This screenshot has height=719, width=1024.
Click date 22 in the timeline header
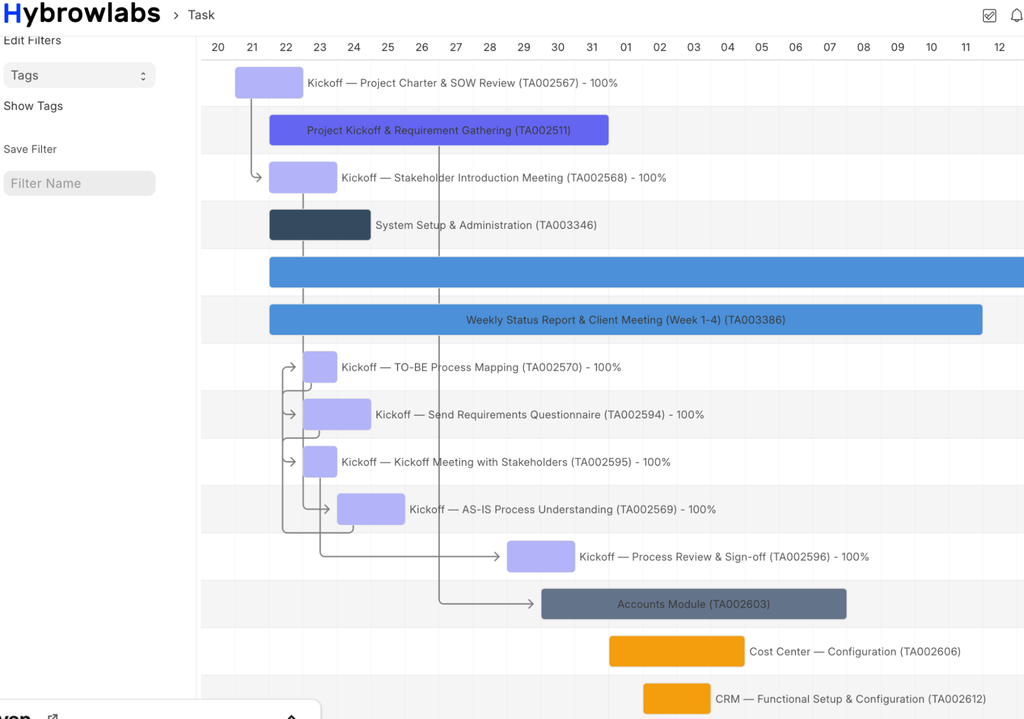tap(286, 47)
